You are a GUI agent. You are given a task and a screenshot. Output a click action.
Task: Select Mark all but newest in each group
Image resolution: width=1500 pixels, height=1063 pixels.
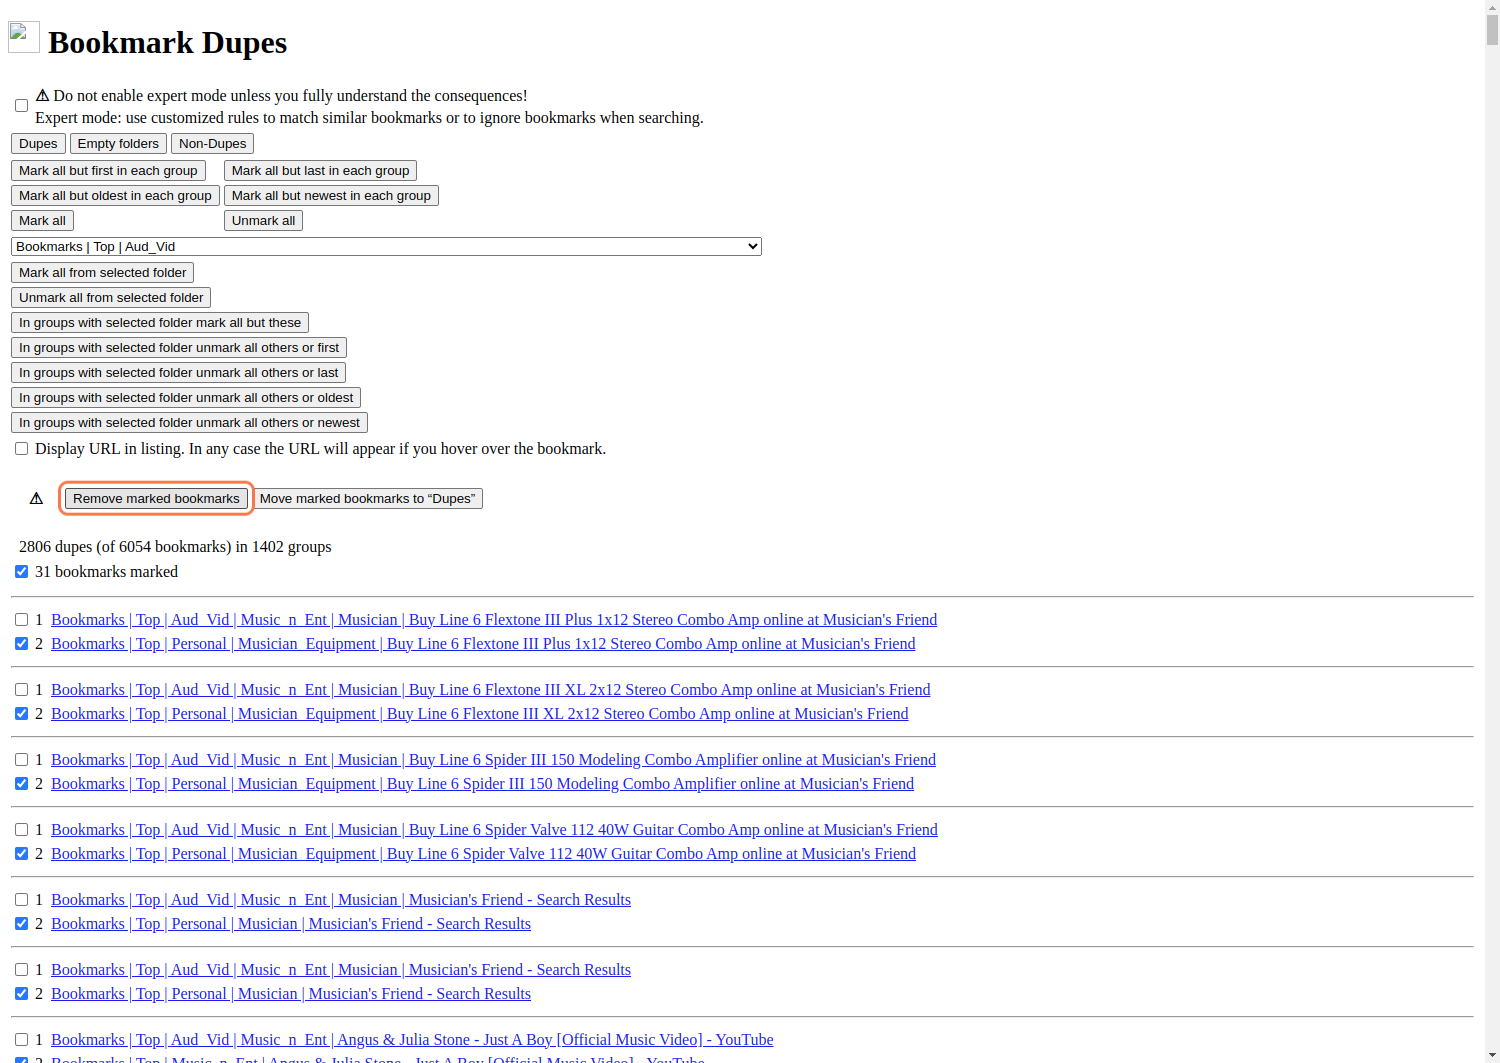pos(331,196)
